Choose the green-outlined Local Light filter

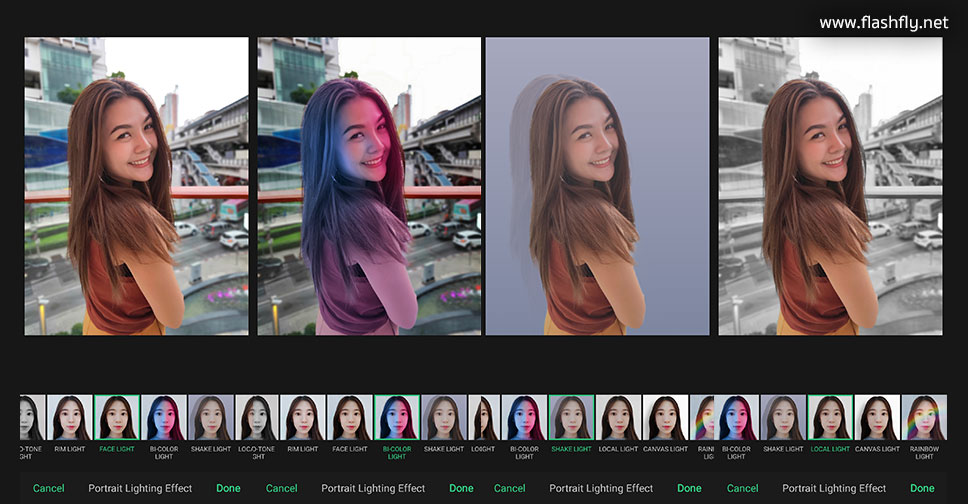pos(830,418)
